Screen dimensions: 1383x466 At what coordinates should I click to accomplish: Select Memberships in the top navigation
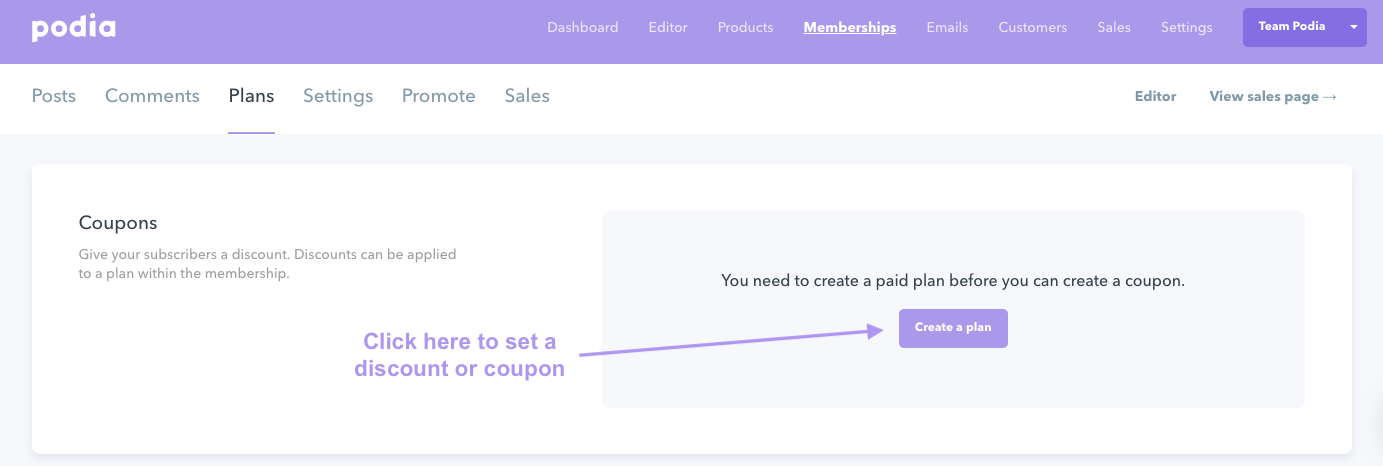point(850,28)
